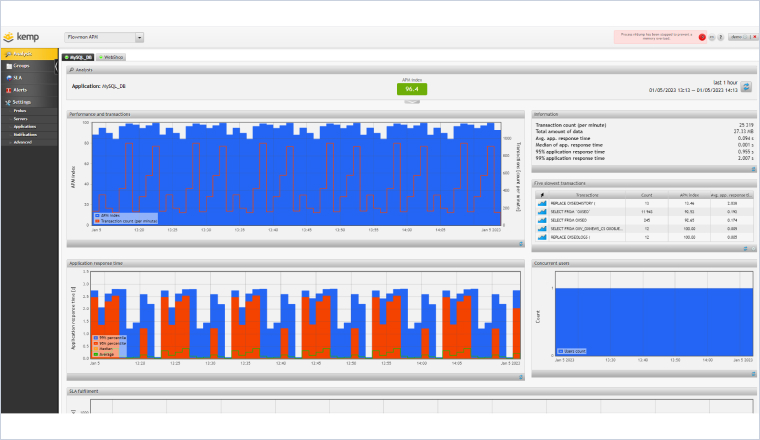This screenshot has width=760, height=440.
Task: Open Probes under Settings
Action: coord(20,110)
